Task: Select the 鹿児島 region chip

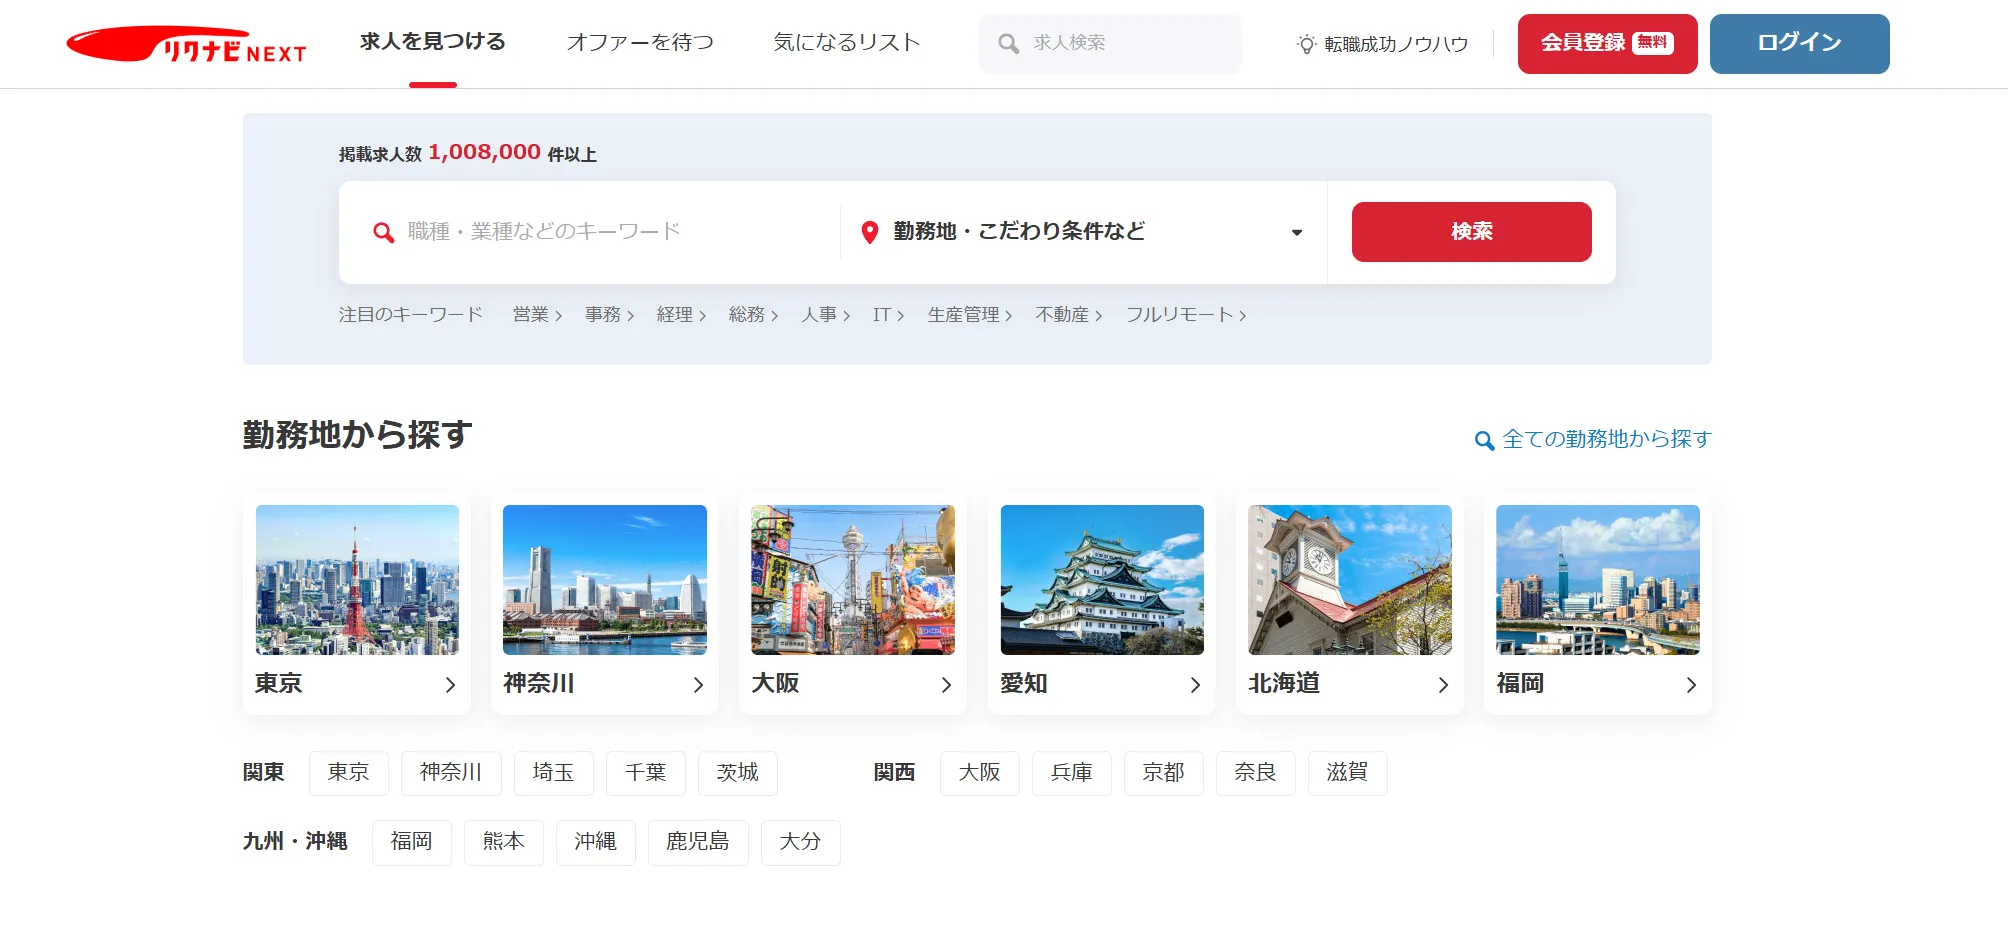Action: tap(698, 842)
